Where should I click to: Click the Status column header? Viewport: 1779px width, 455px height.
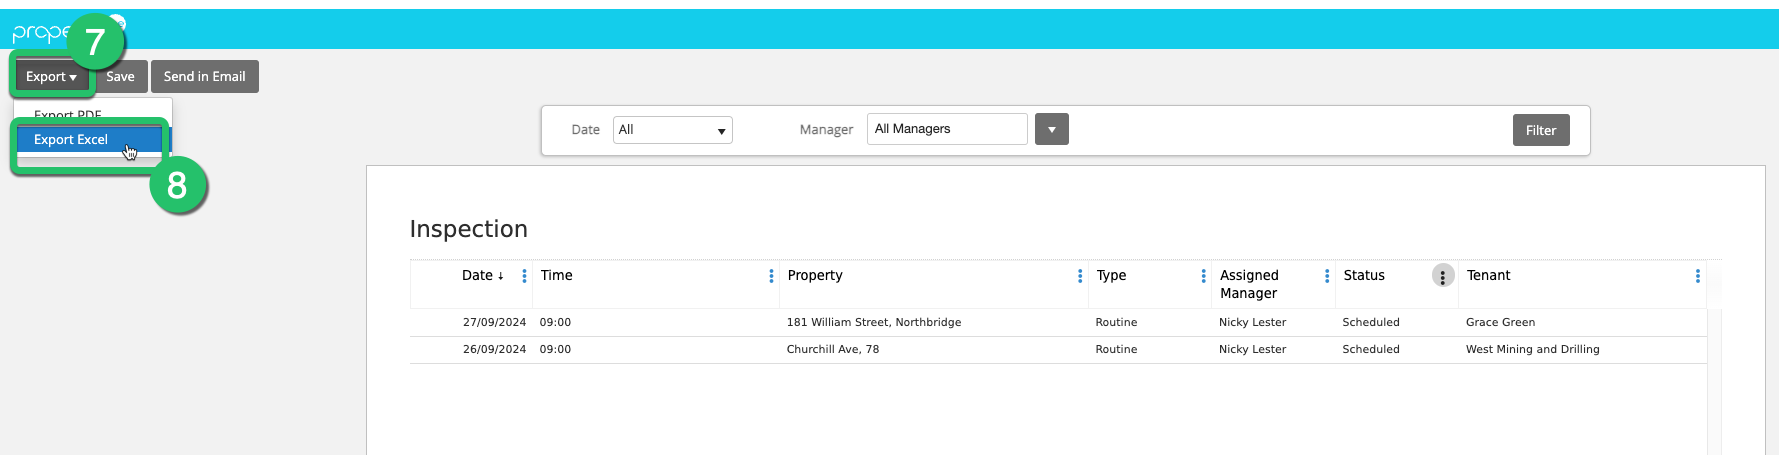[1364, 276]
